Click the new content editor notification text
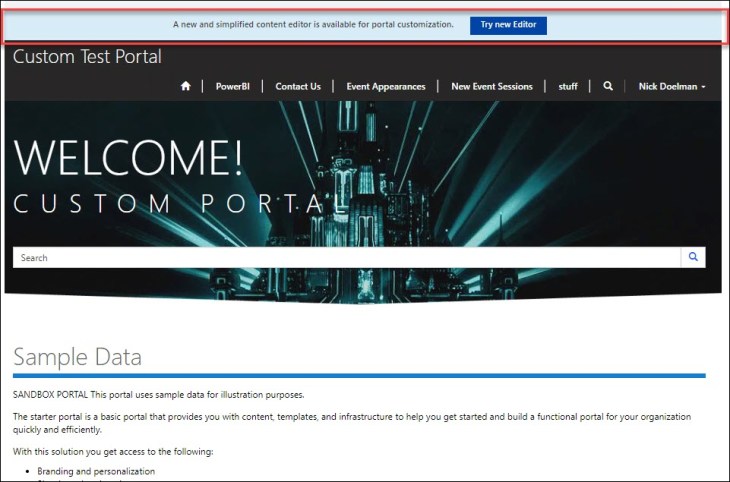This screenshot has width=730, height=482. pyautogui.click(x=313, y=25)
